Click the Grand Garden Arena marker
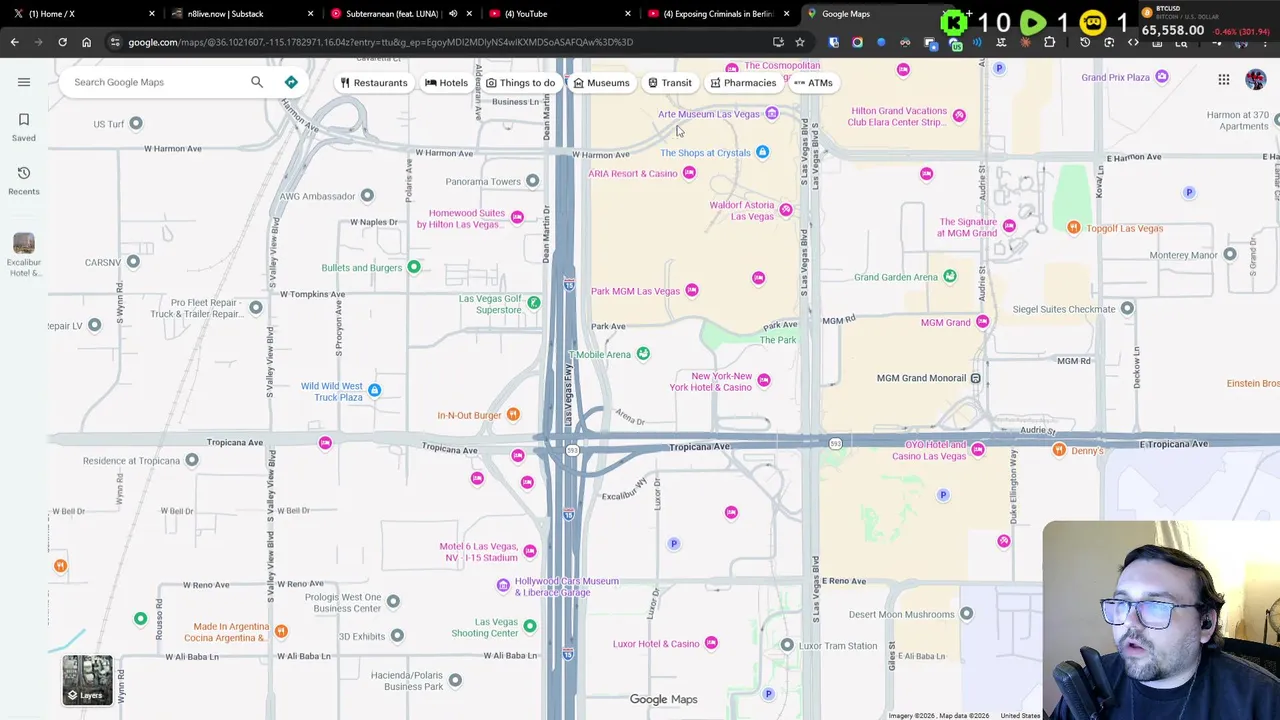The image size is (1280, 720). (950, 276)
